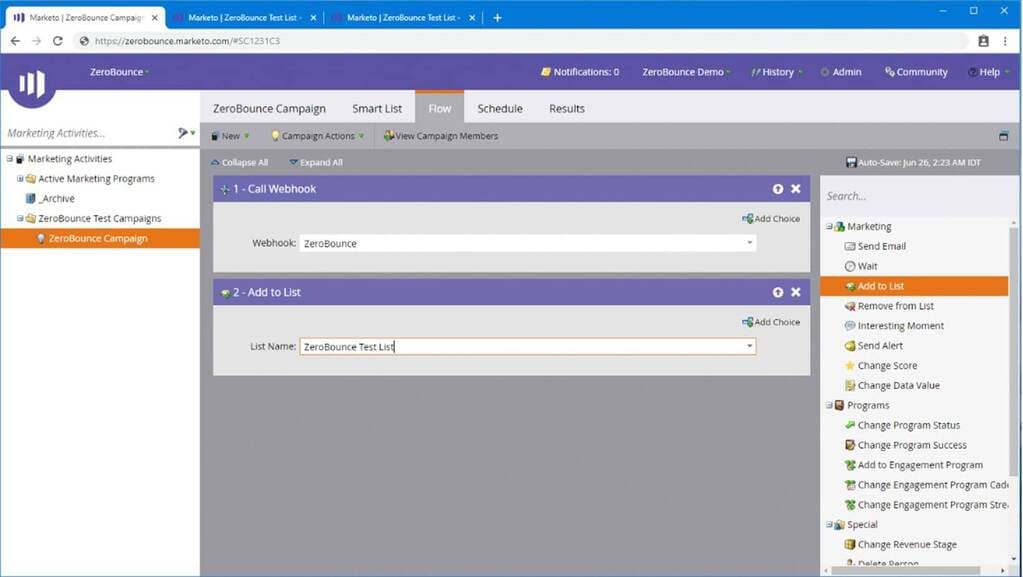Collapse the Programs actions group

point(829,405)
